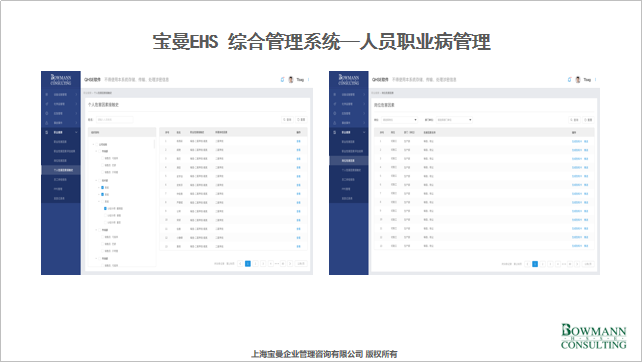
Task: Click the name search input field in left screenshot
Action: click(114, 120)
